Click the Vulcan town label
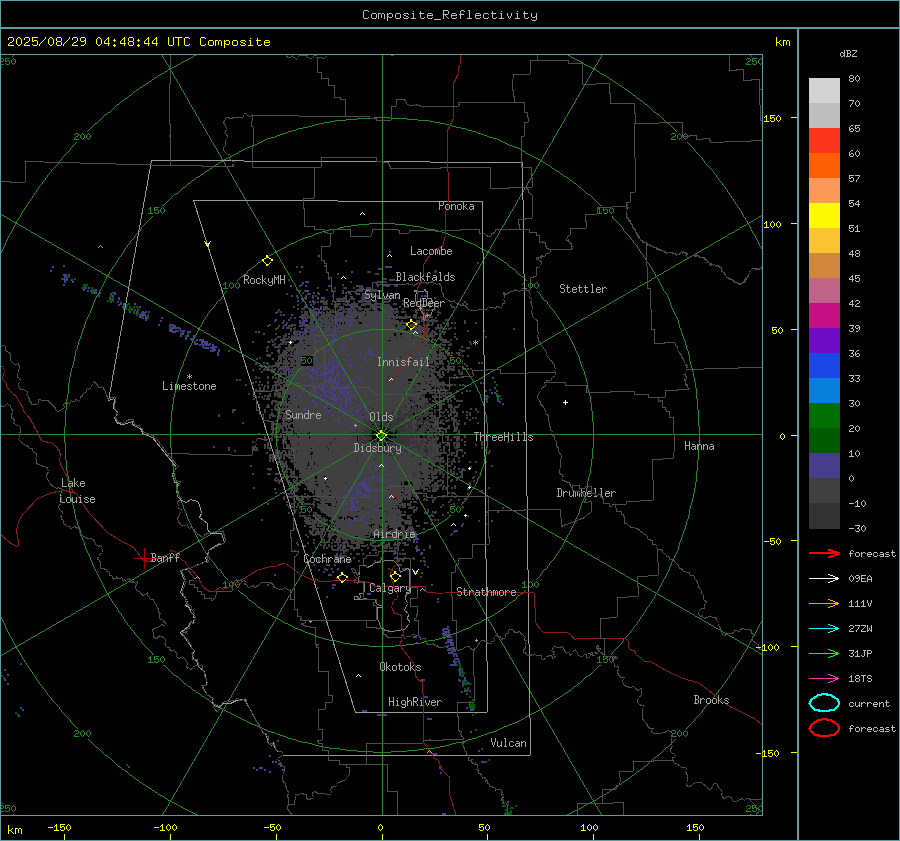The width and height of the screenshot is (900, 841). pos(508,743)
